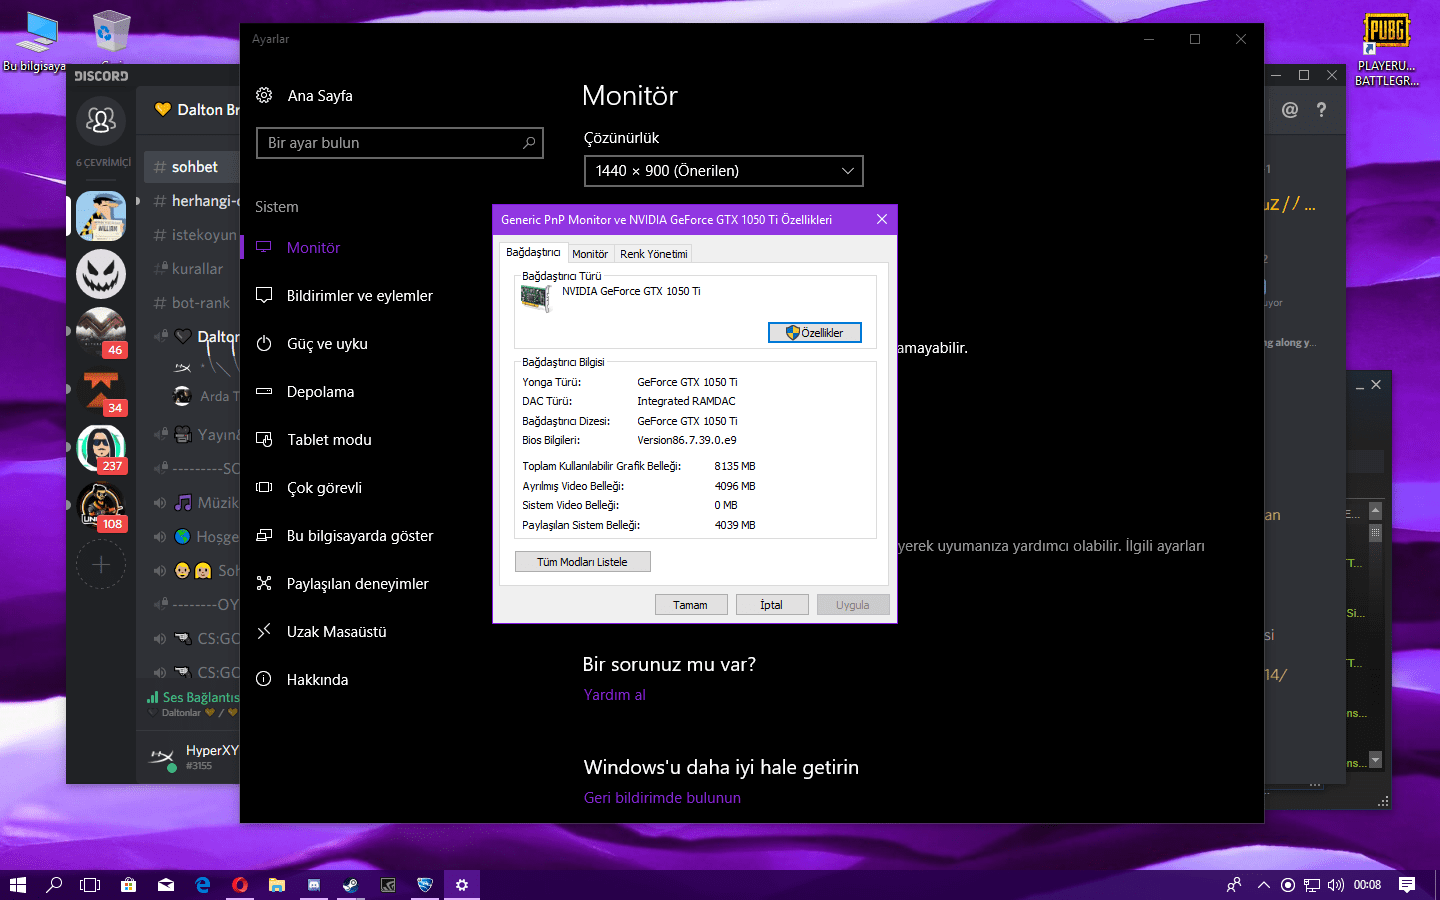Open taskbar search
This screenshot has height=900, width=1440.
coord(54,885)
